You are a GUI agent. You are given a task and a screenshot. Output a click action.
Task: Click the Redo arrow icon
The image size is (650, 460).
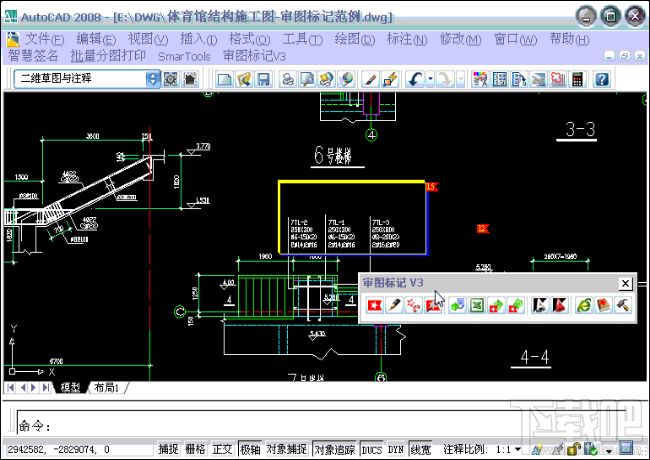pos(446,79)
